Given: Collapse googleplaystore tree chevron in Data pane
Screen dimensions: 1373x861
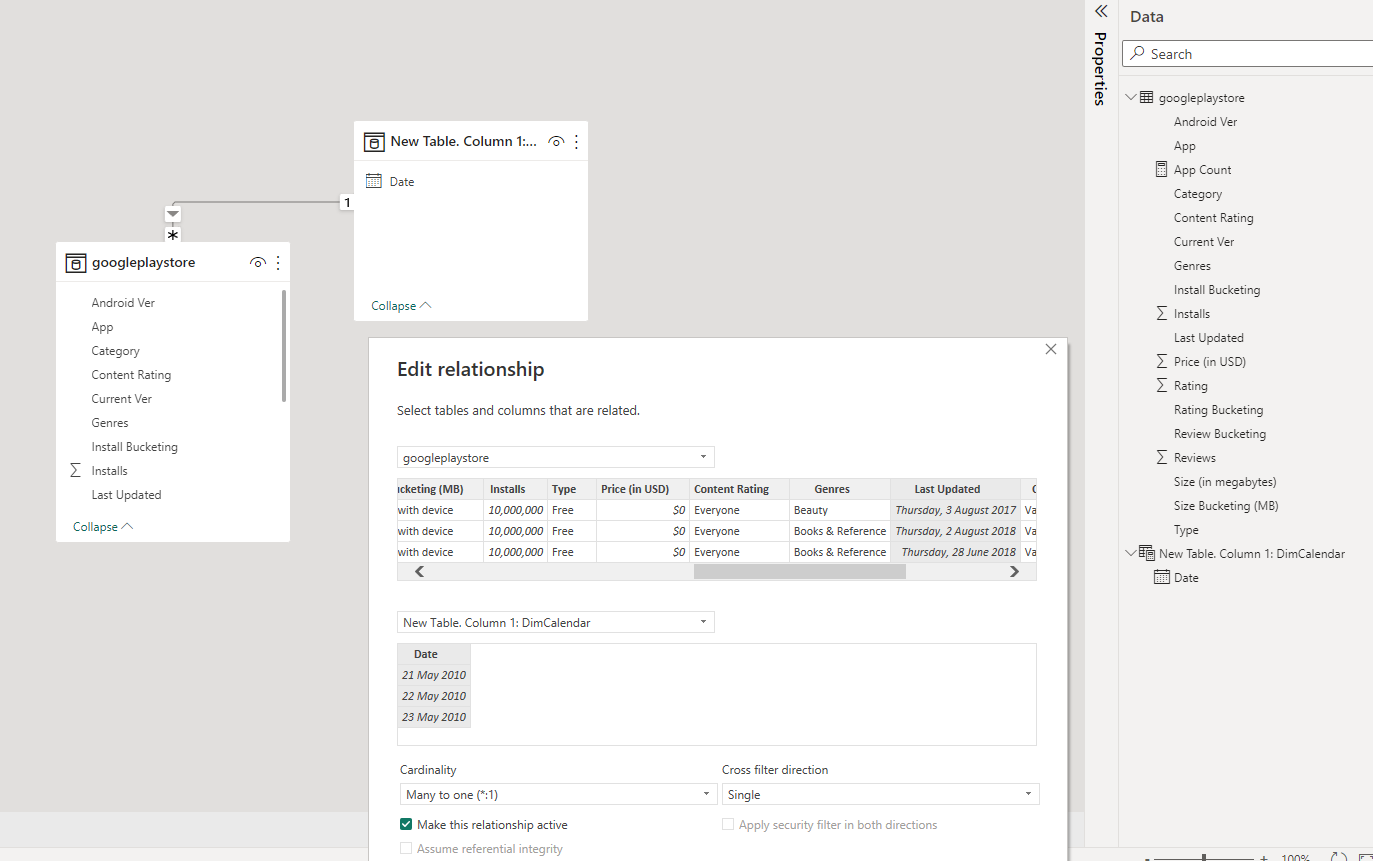Looking at the screenshot, I should [1131, 98].
